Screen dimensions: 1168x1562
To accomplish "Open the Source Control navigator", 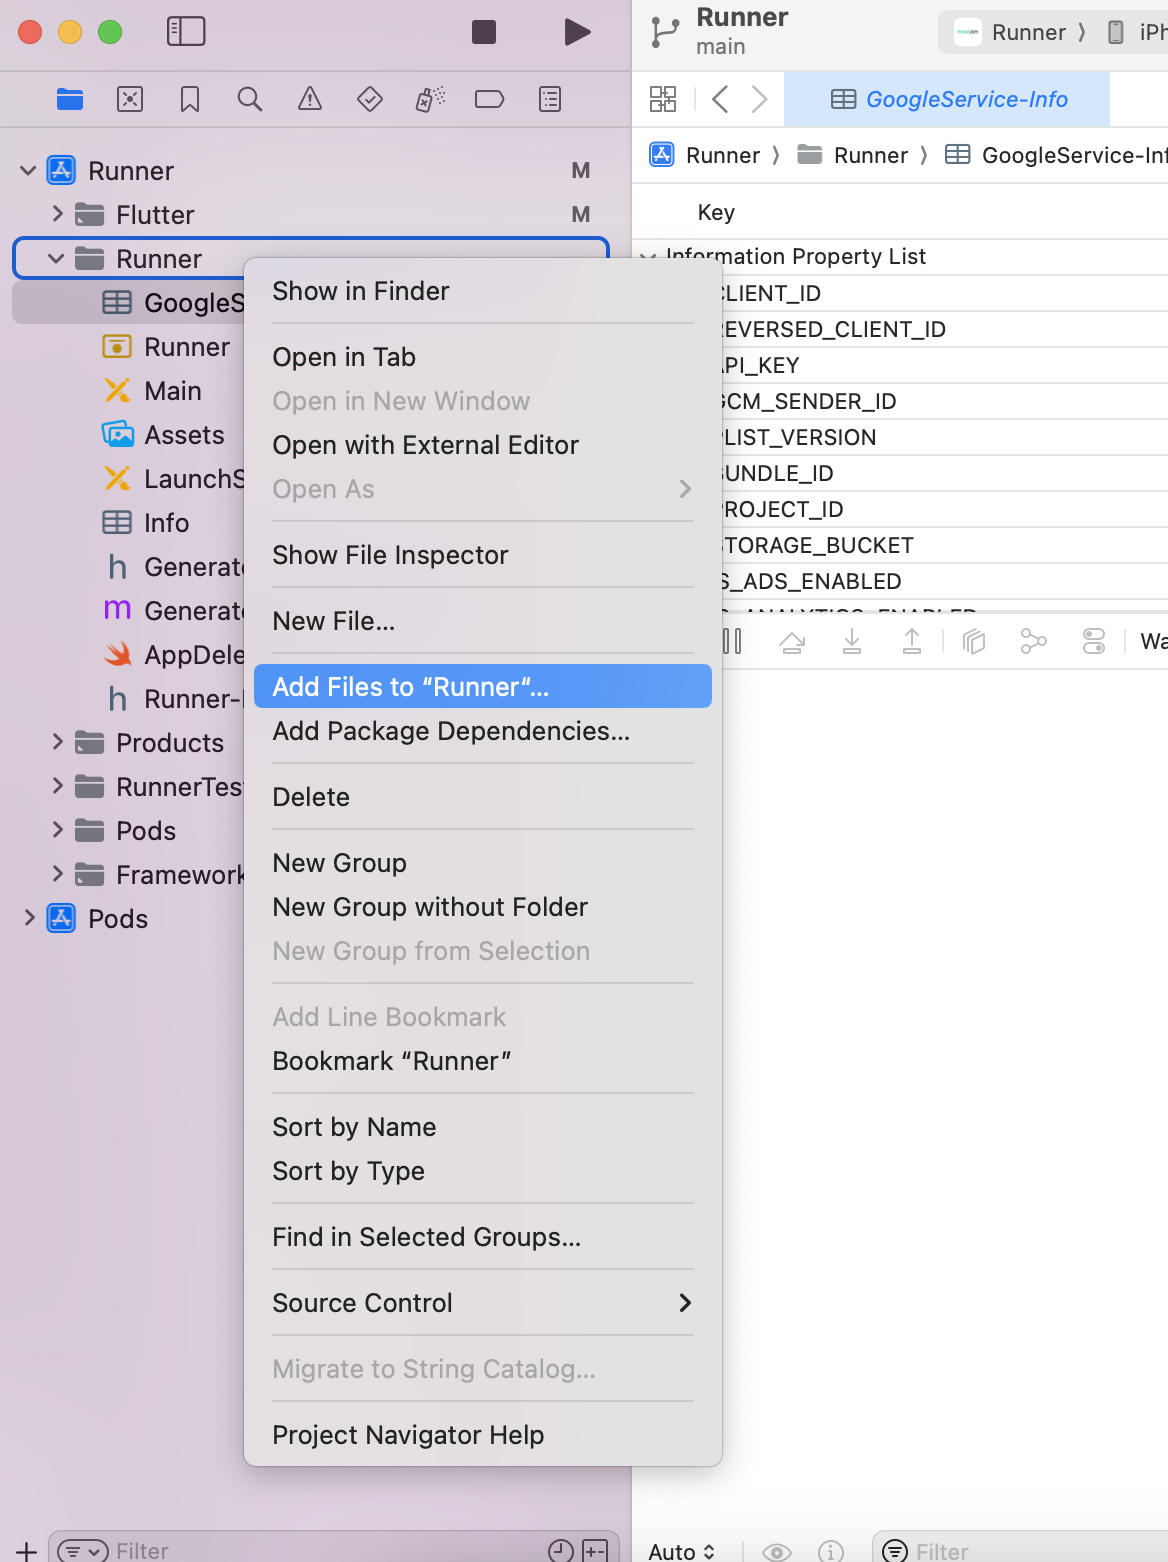I will click(130, 99).
